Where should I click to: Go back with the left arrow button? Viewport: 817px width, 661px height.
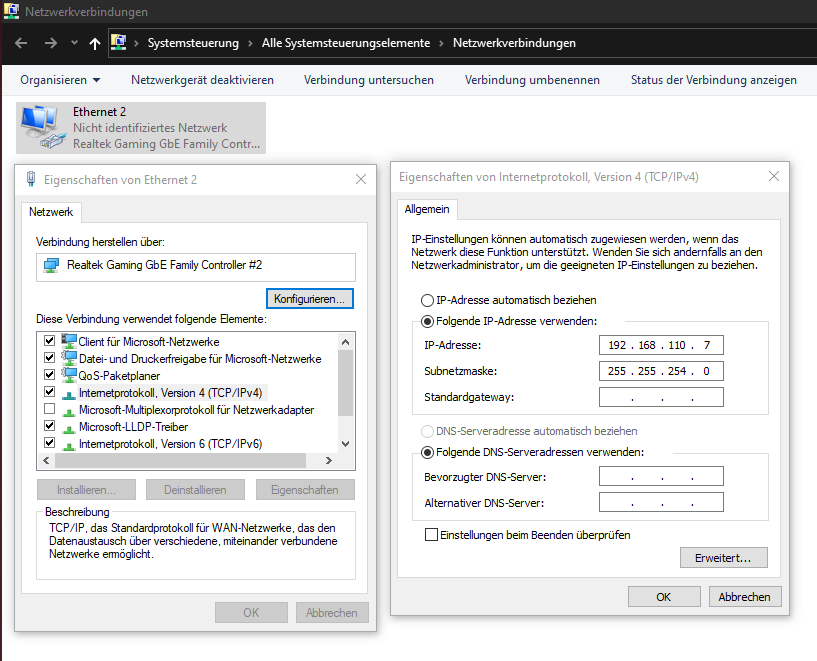click(x=21, y=43)
